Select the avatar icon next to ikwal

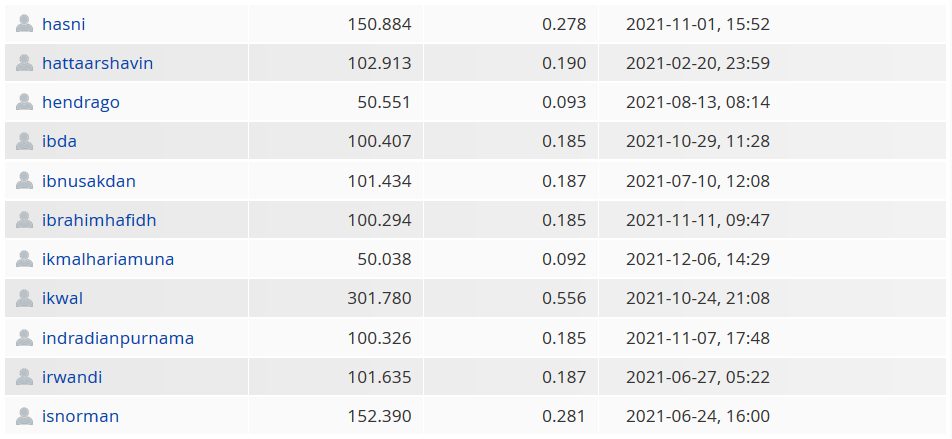pos(24,298)
